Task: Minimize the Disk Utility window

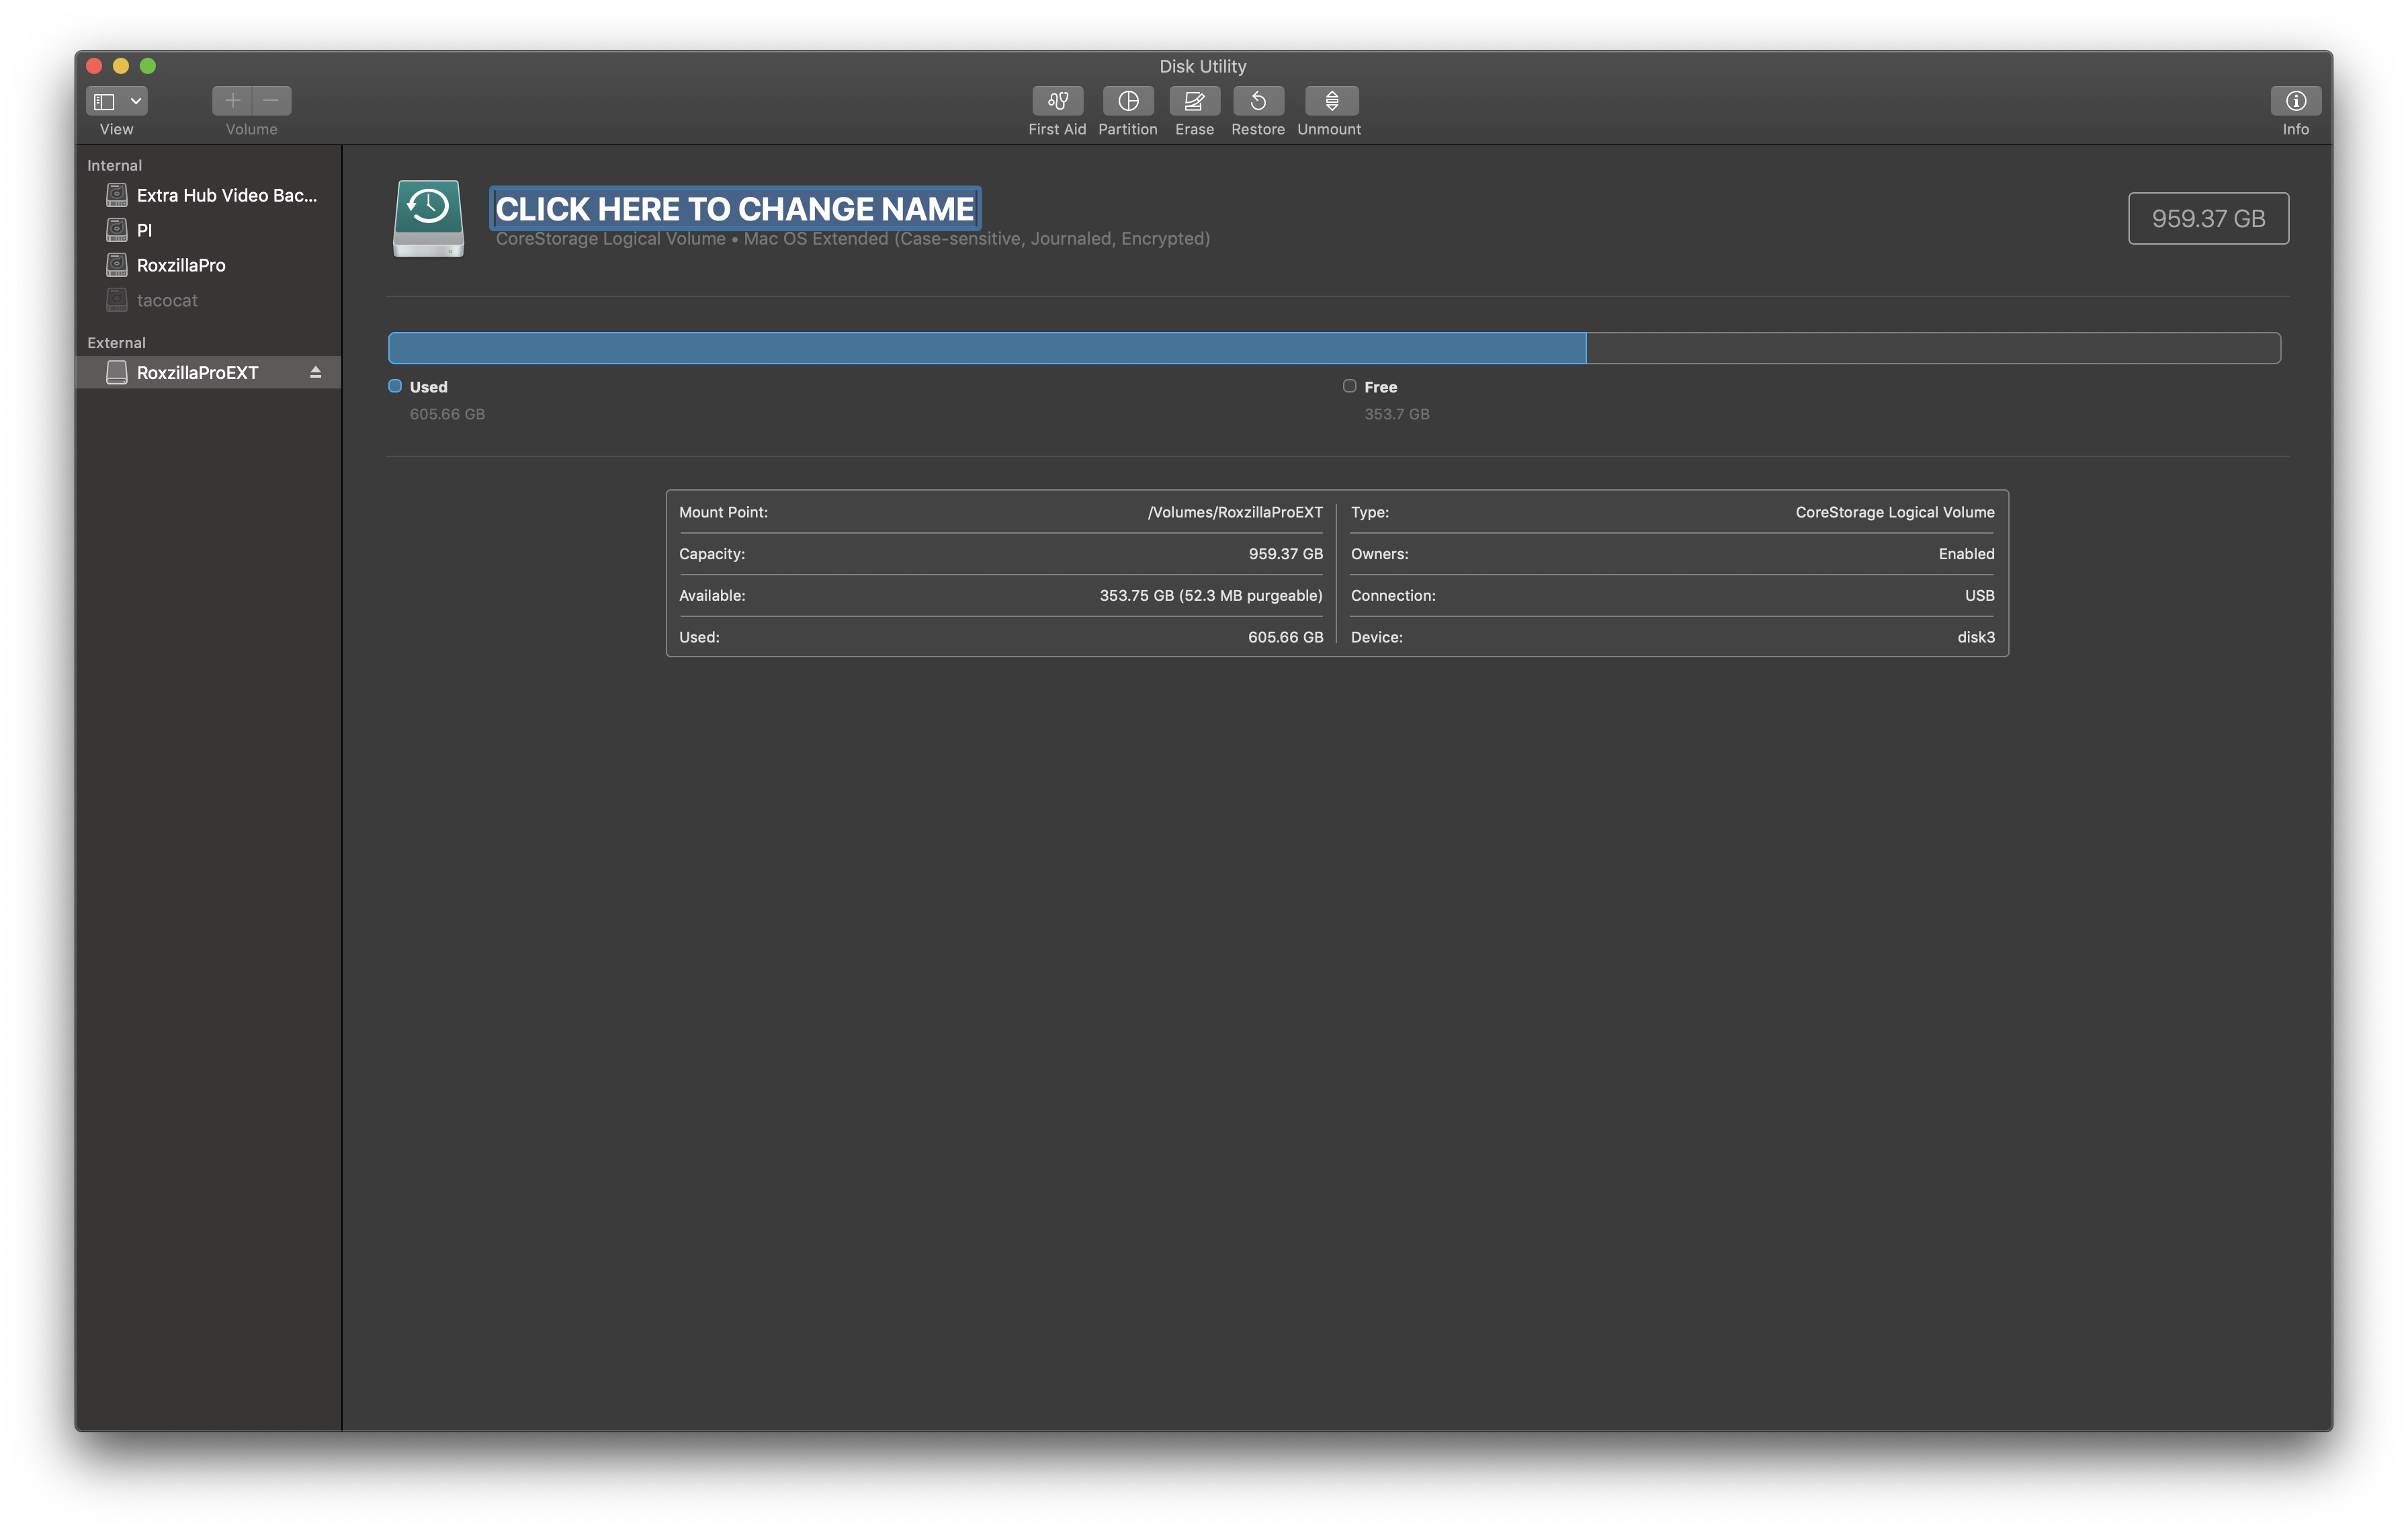Action: pyautogui.click(x=121, y=66)
